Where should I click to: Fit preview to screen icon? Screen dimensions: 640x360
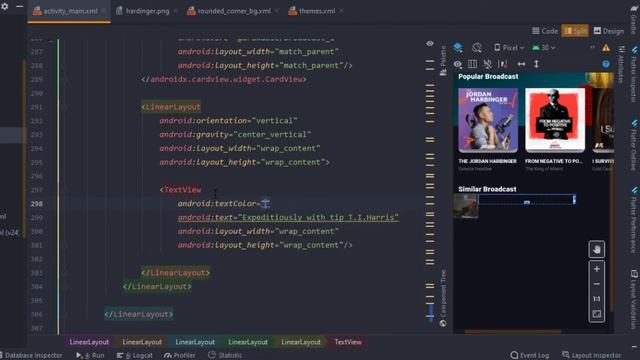coord(596,314)
